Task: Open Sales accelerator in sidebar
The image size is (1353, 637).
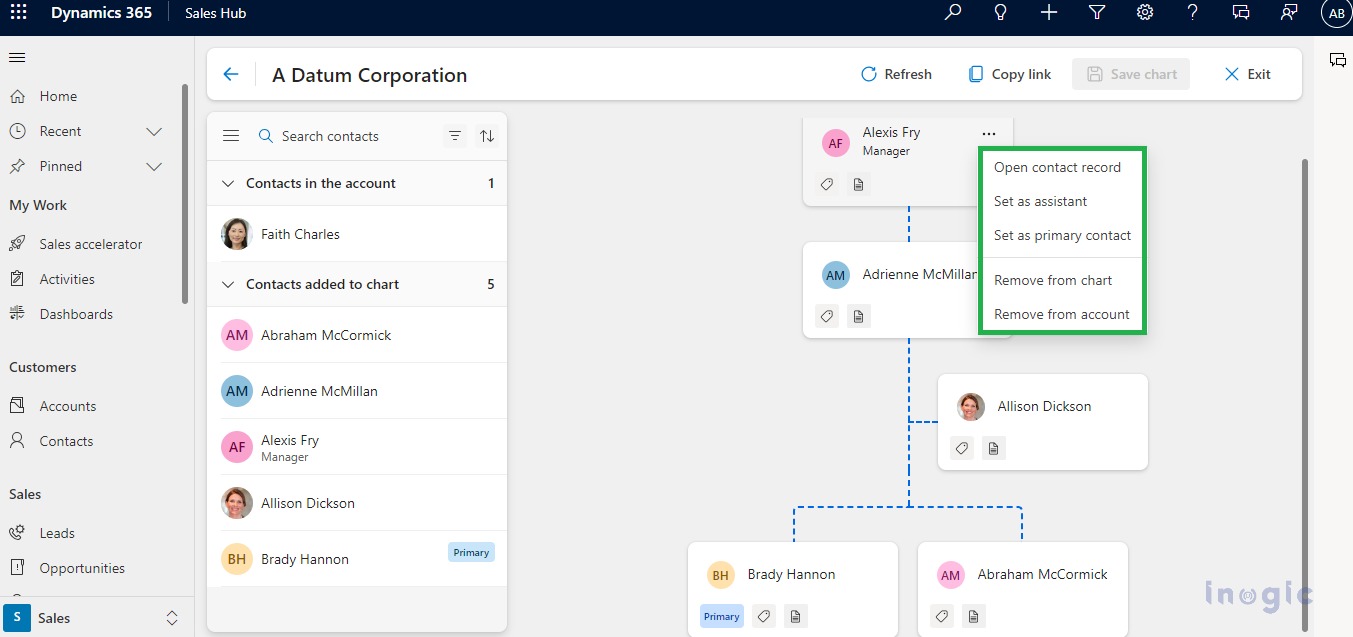Action: click(x=92, y=244)
